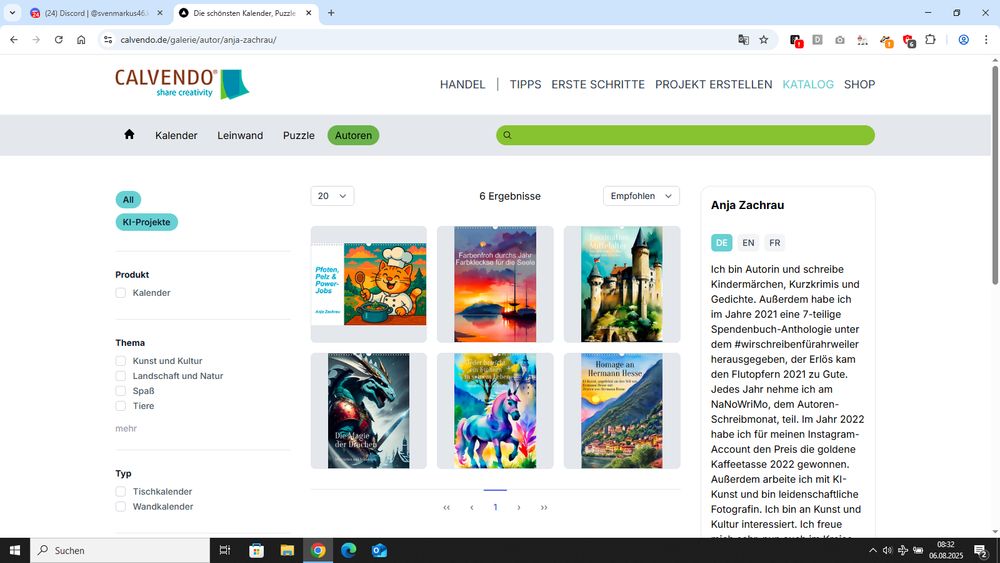This screenshot has height=563, width=1000.
Task: Open the HANDEL menu item
Action: [462, 84]
